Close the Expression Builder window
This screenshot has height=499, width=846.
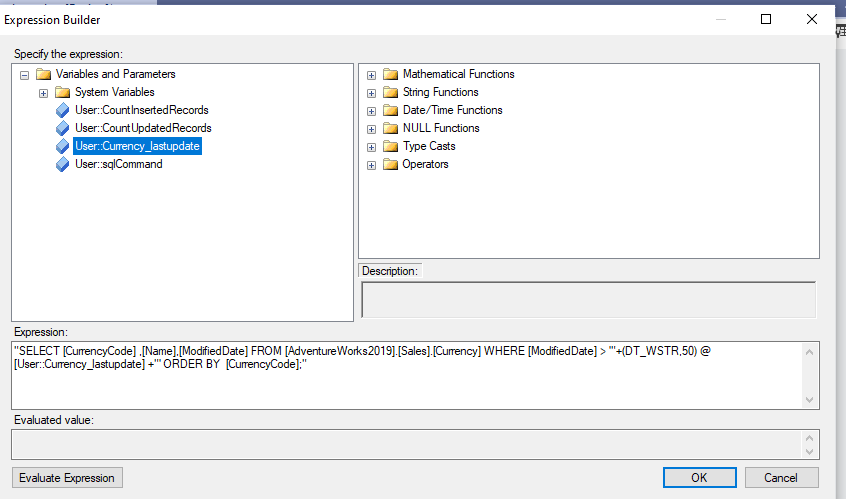811,19
